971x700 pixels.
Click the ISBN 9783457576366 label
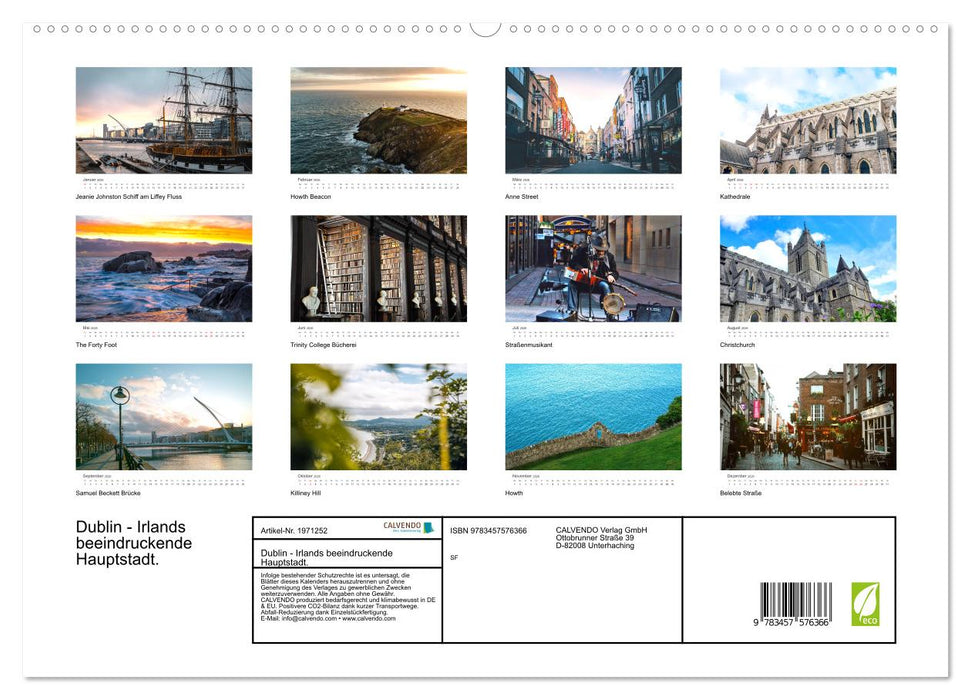489,529
